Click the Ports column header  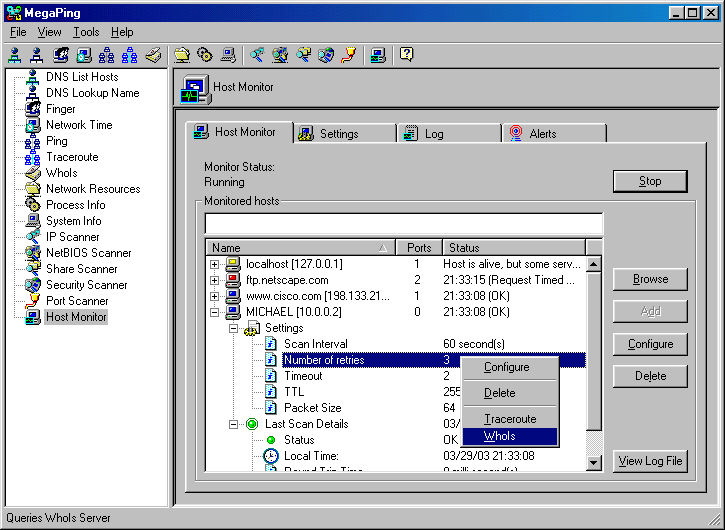point(419,248)
